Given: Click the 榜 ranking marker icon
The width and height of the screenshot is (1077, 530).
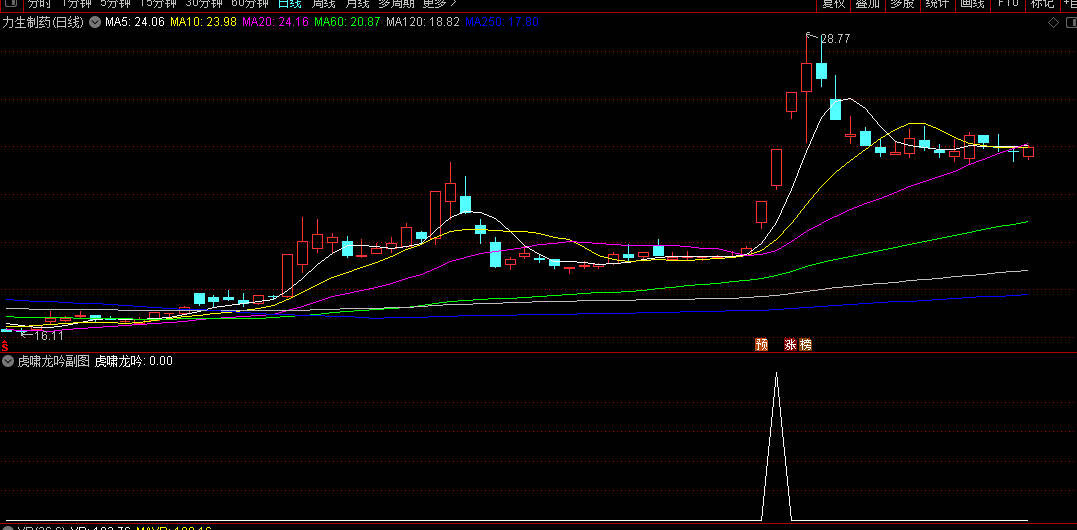Looking at the screenshot, I should [805, 345].
